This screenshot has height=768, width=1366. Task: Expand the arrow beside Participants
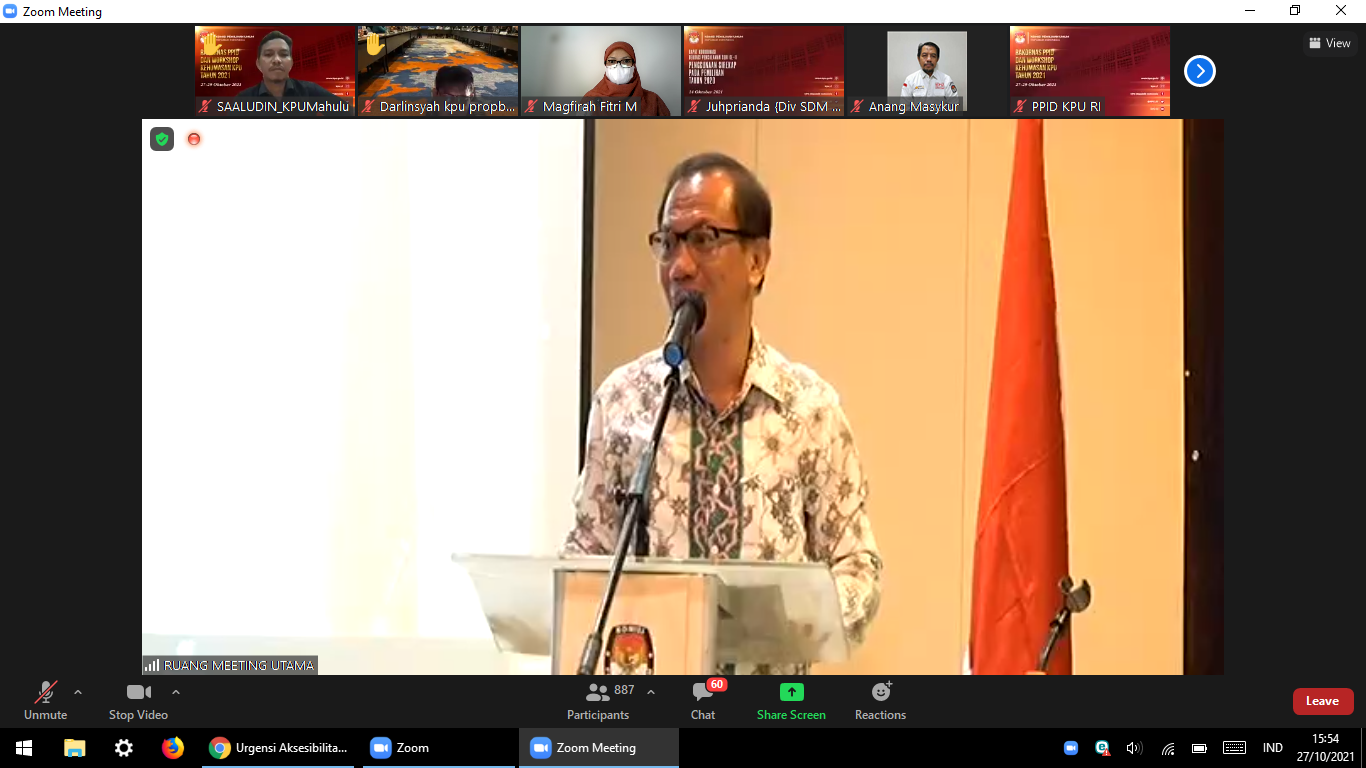(x=651, y=692)
